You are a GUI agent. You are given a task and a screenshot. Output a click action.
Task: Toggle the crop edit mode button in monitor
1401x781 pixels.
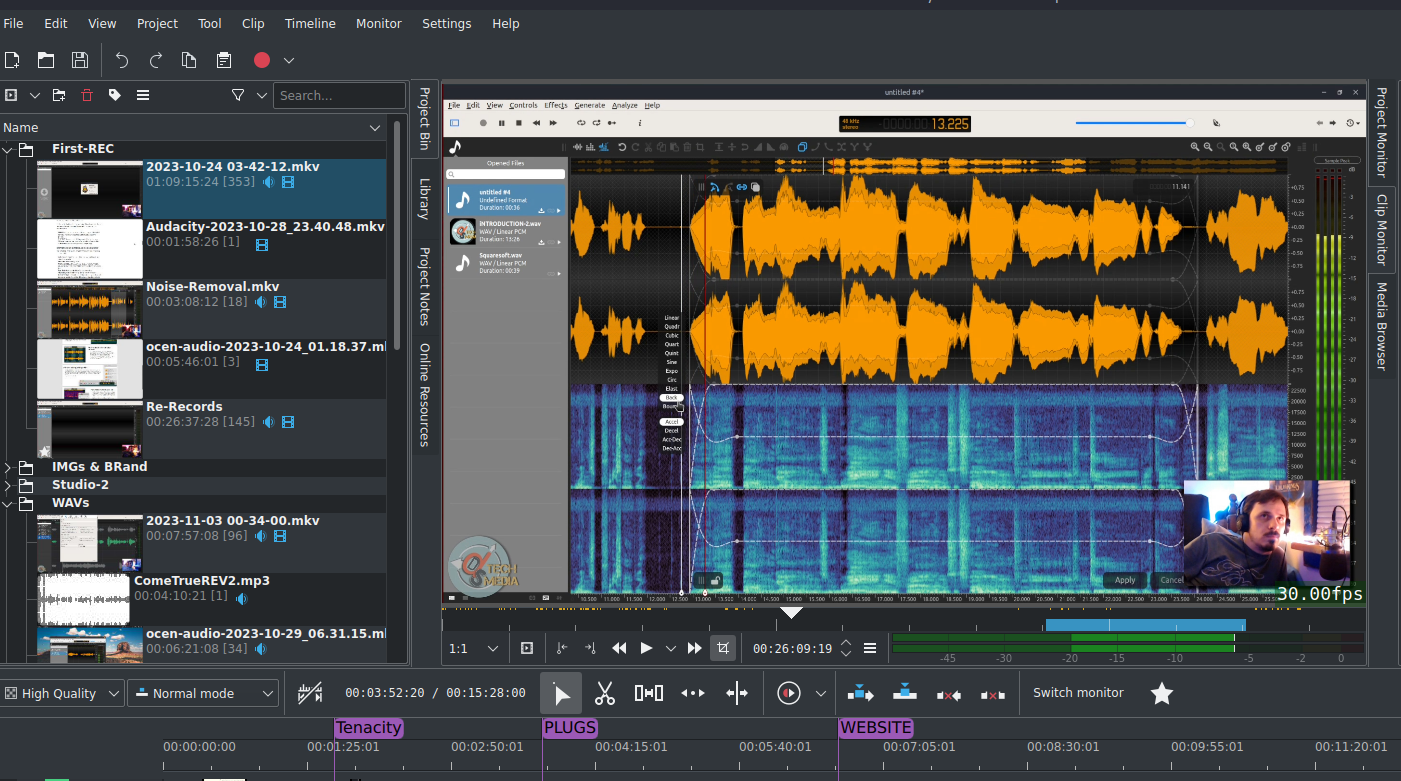[723, 648]
